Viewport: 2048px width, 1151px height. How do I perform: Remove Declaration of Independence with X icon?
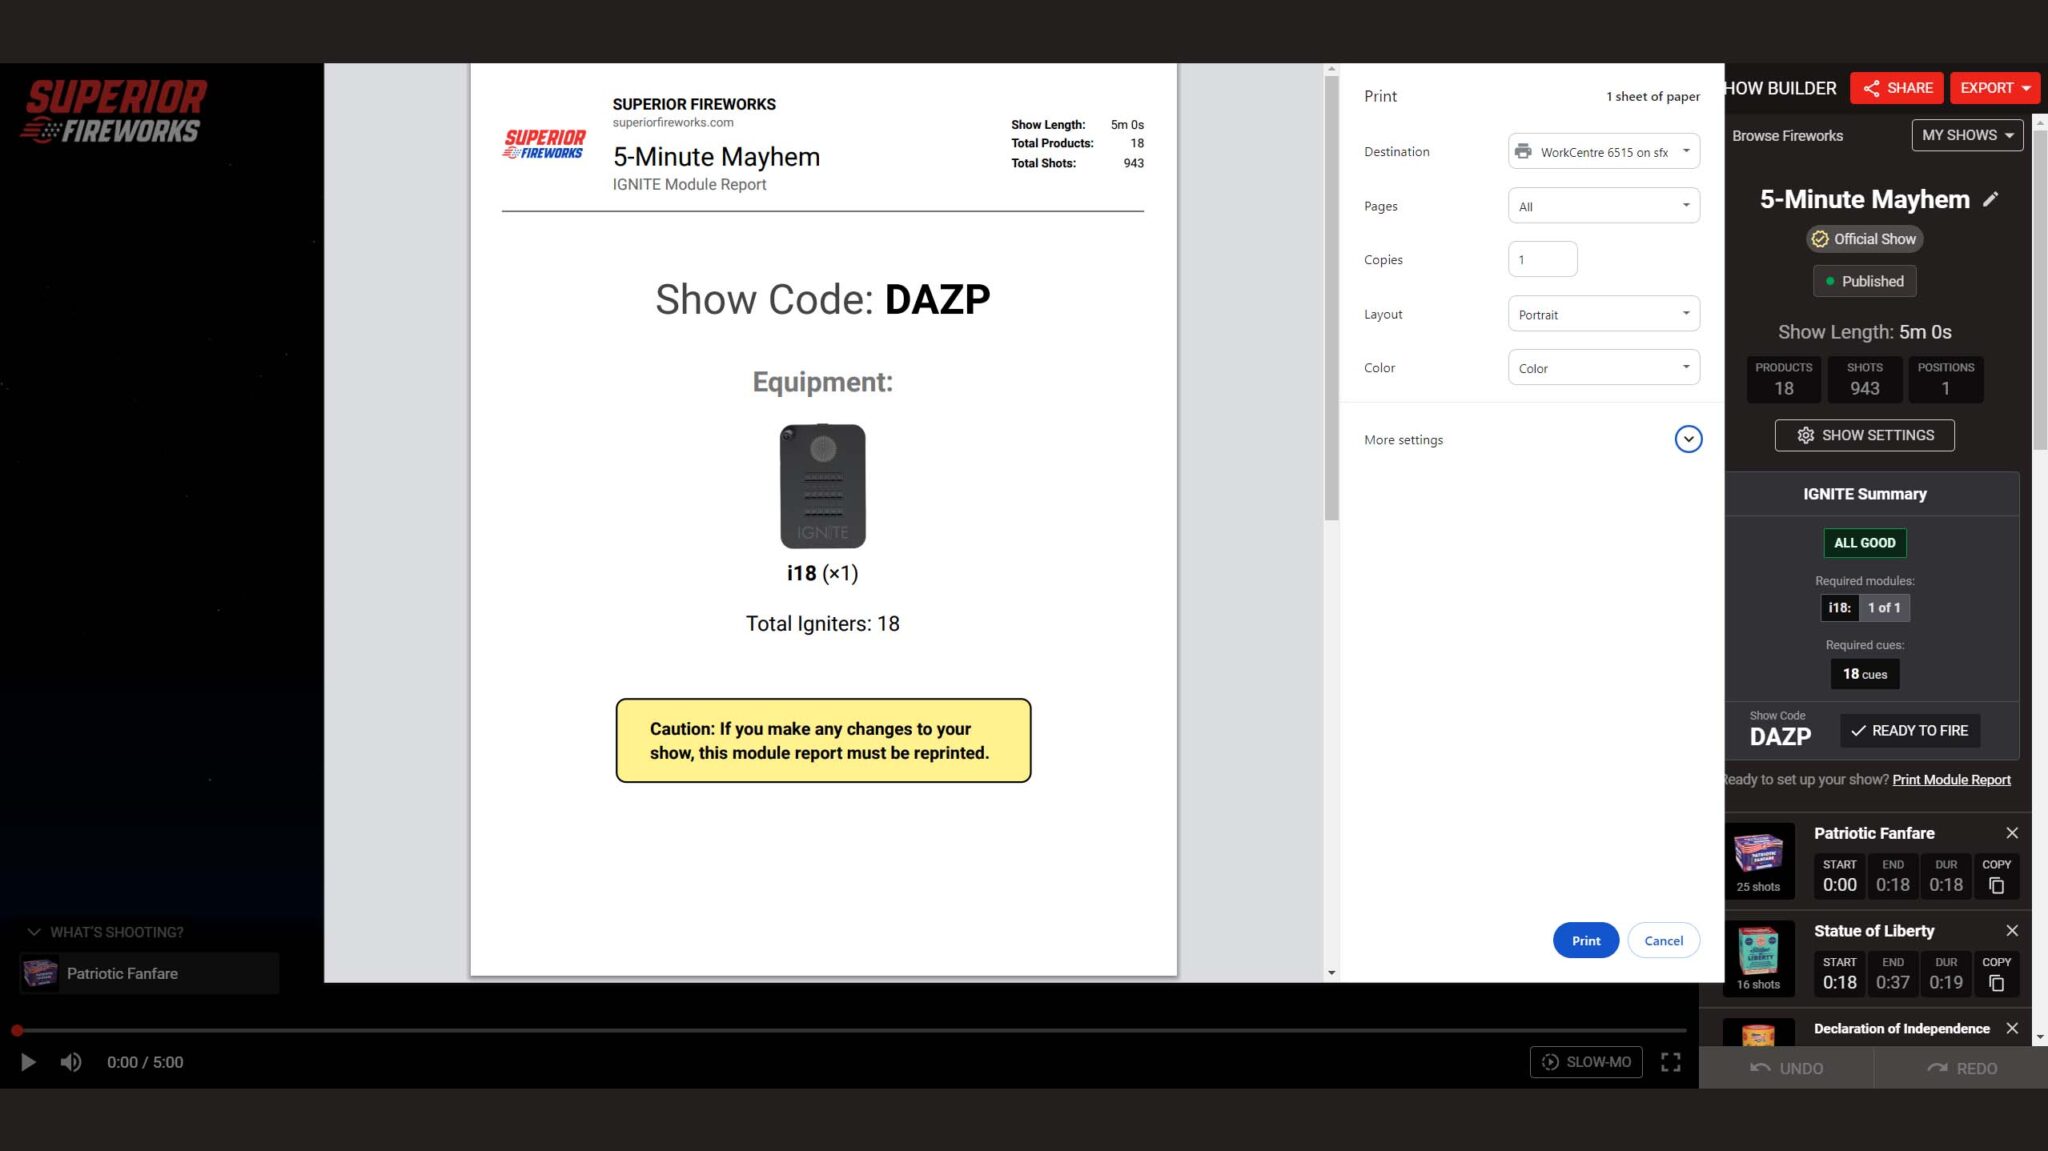(2012, 1028)
